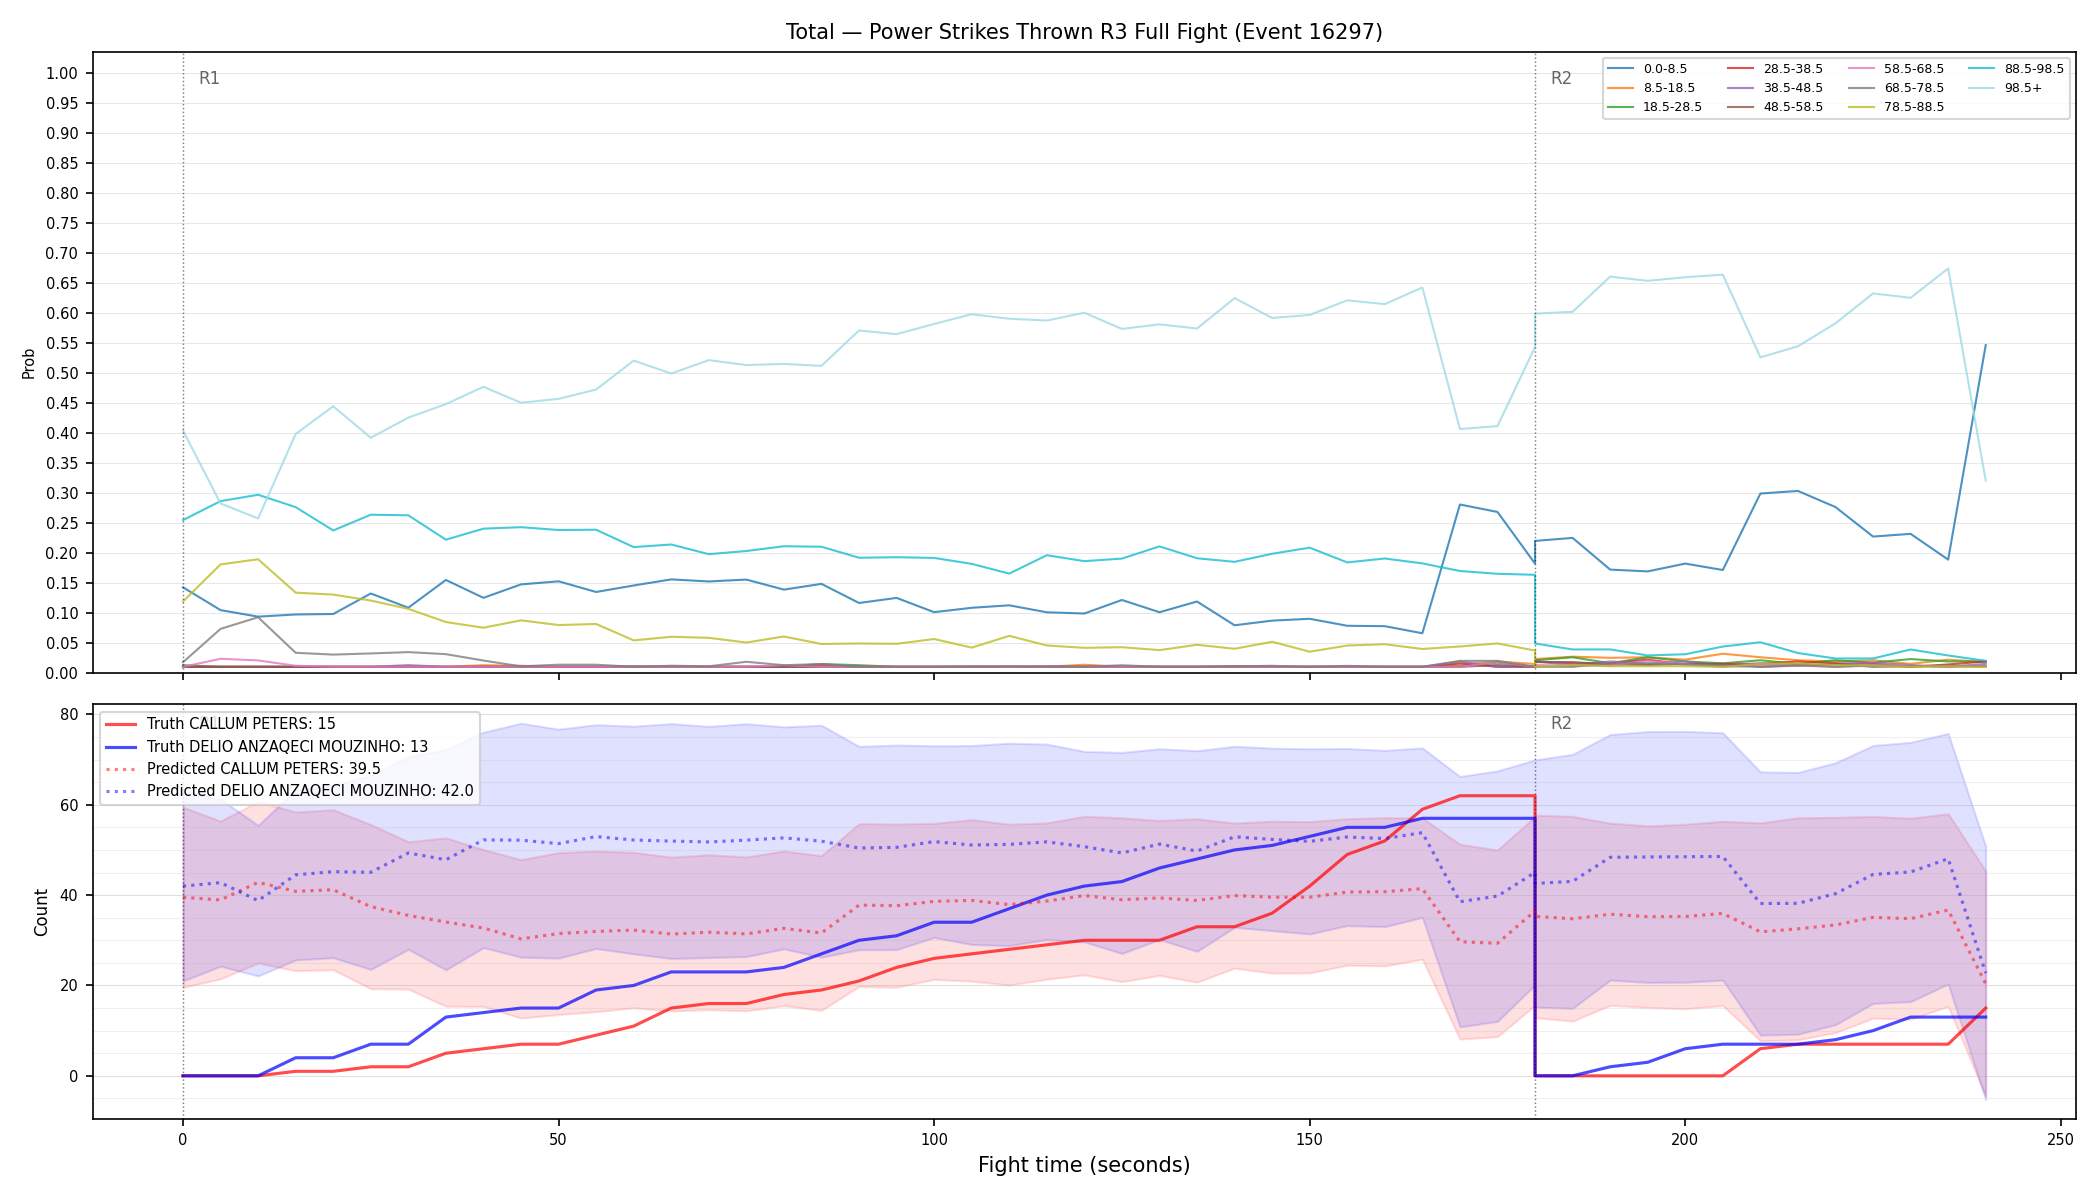Select the '48.5-58.5' legend label
Screen dimensions: 2100x1200
coord(1793,107)
